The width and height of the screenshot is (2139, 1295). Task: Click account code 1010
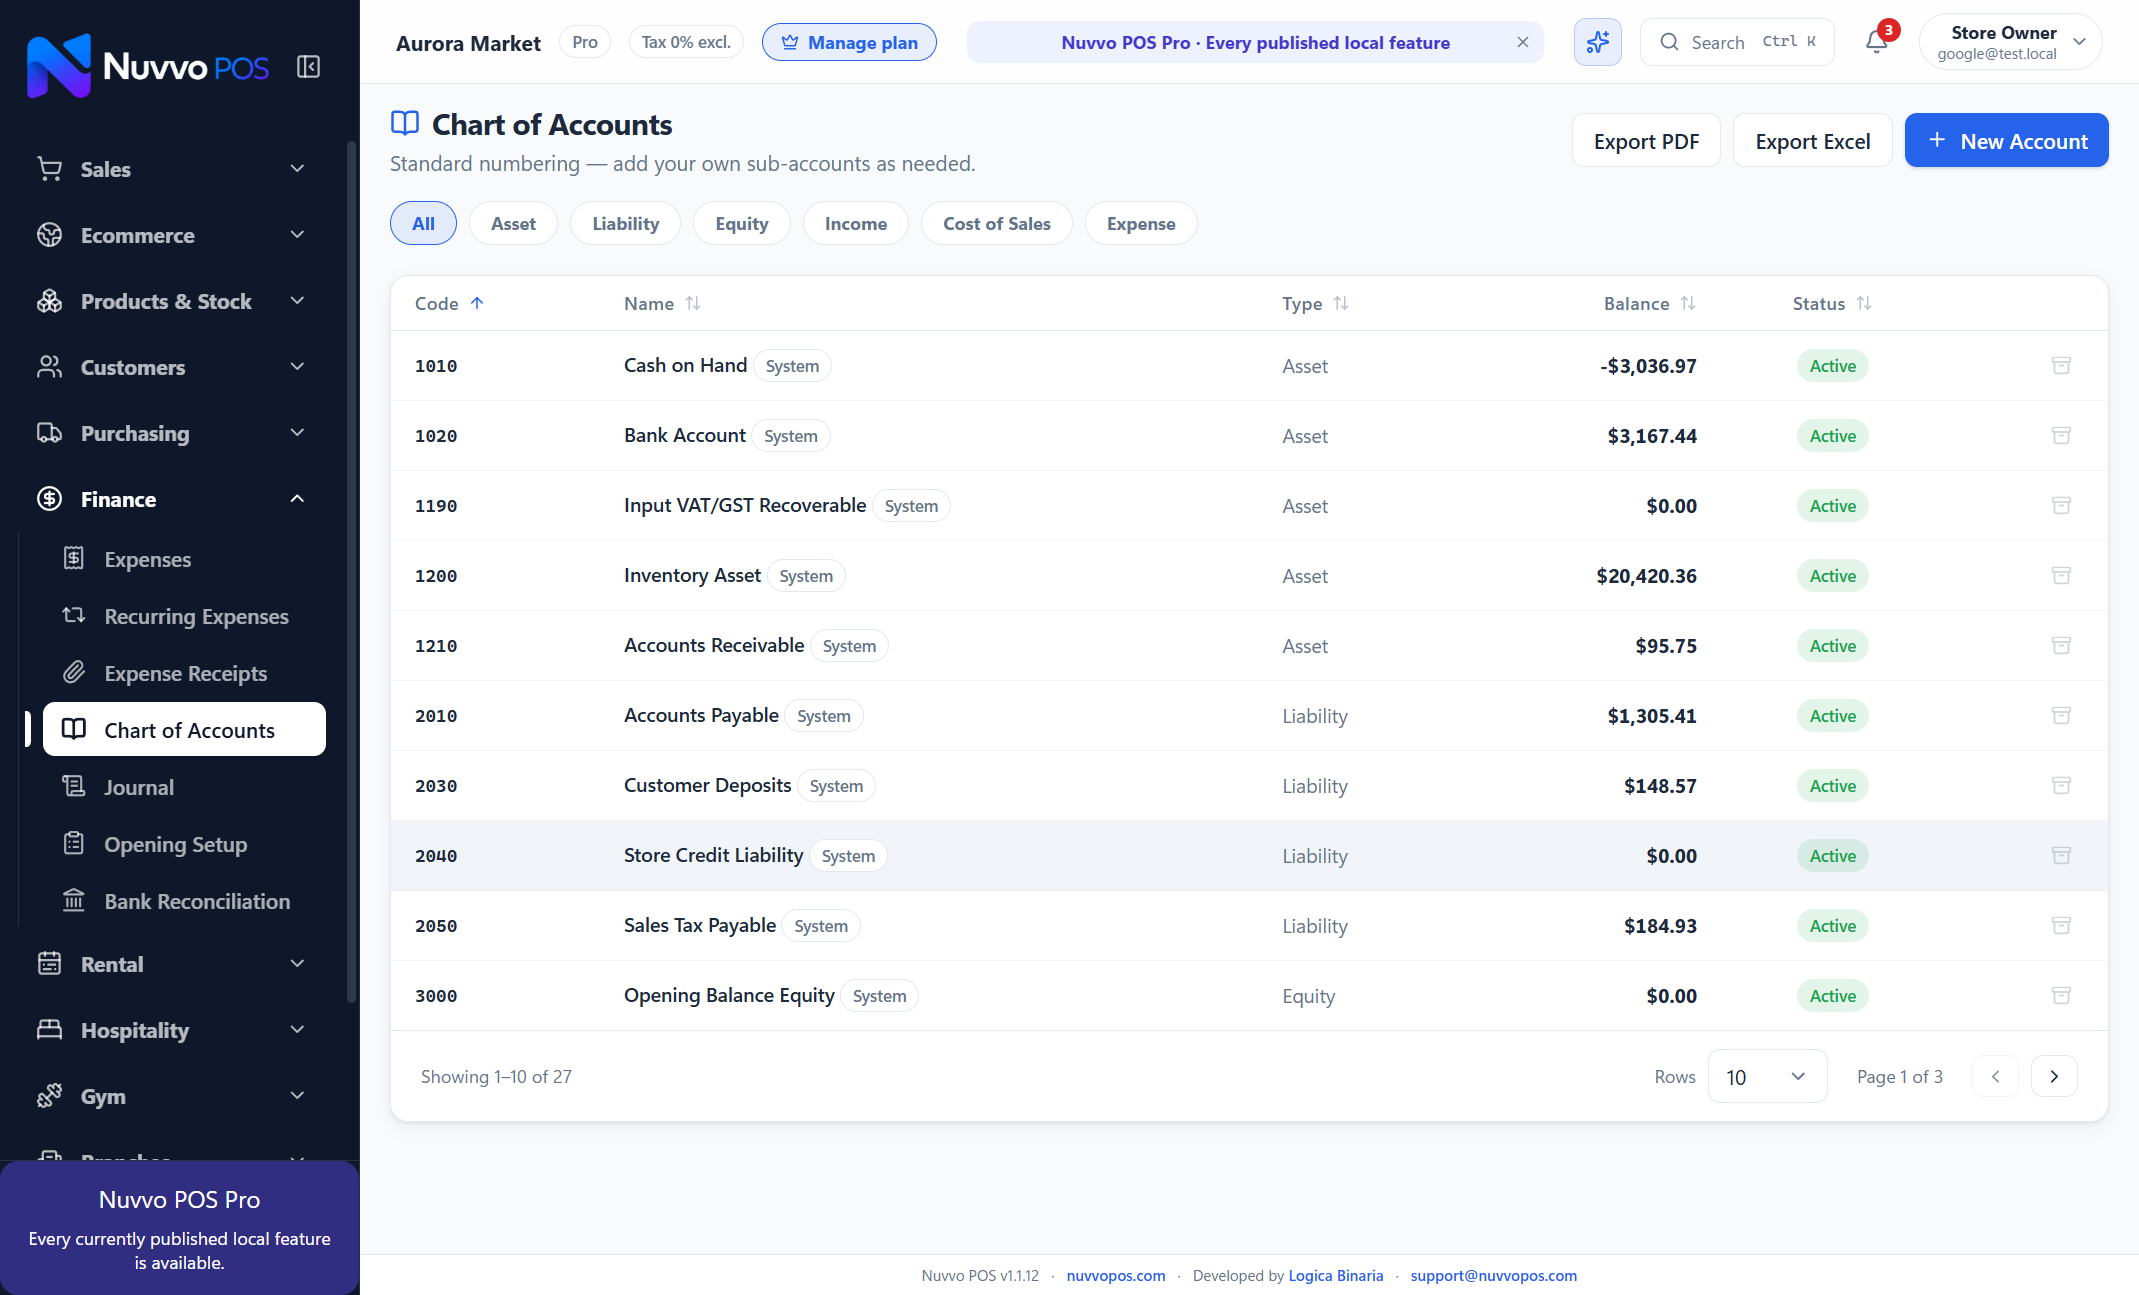pos(436,366)
